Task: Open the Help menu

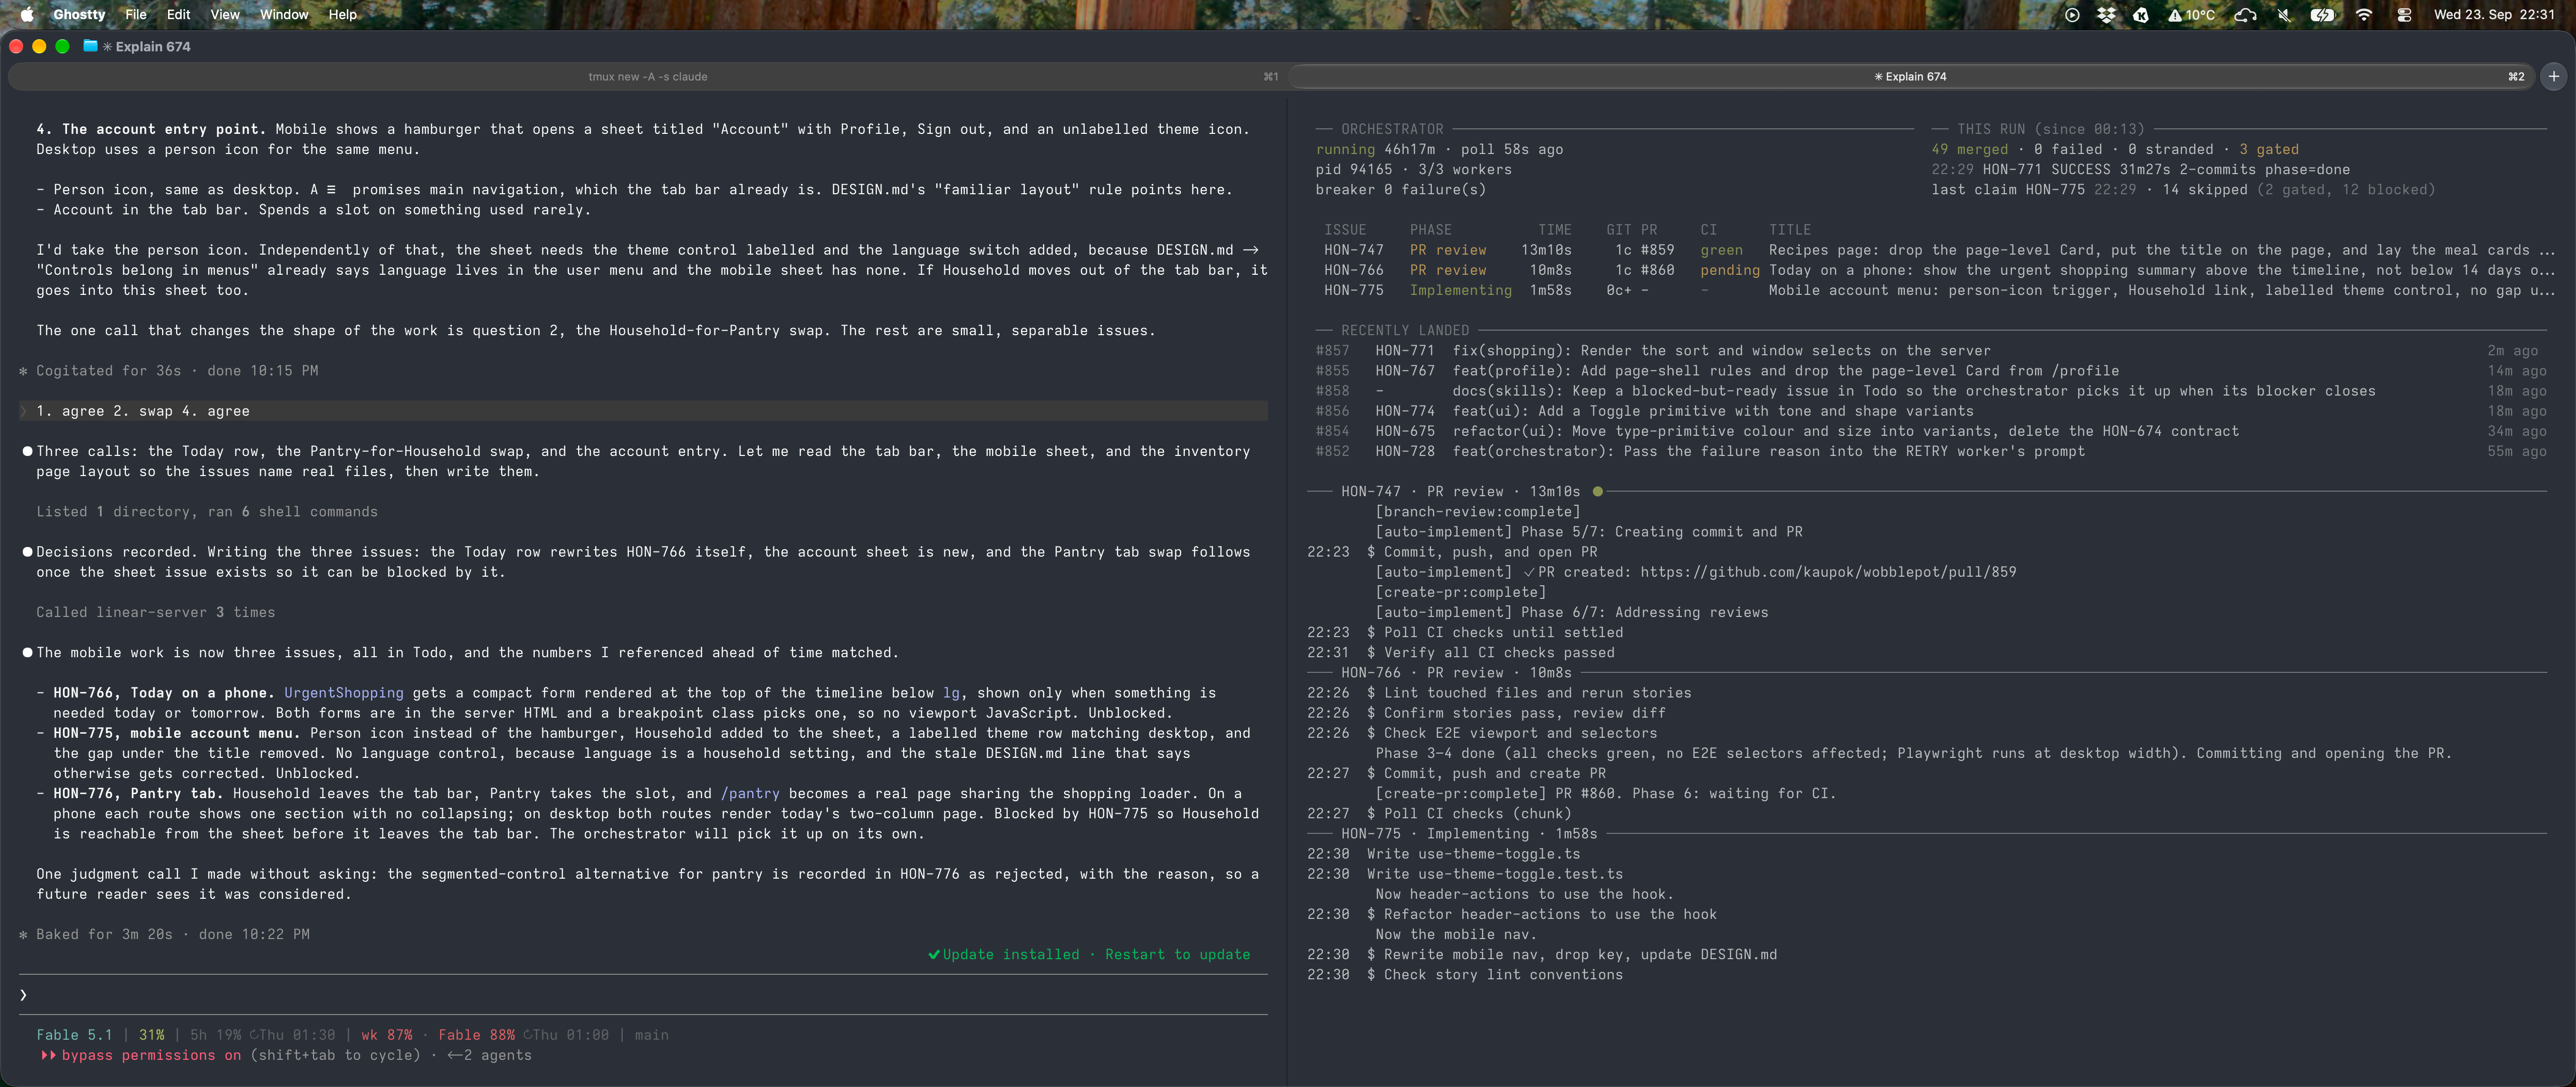Action: tap(343, 14)
